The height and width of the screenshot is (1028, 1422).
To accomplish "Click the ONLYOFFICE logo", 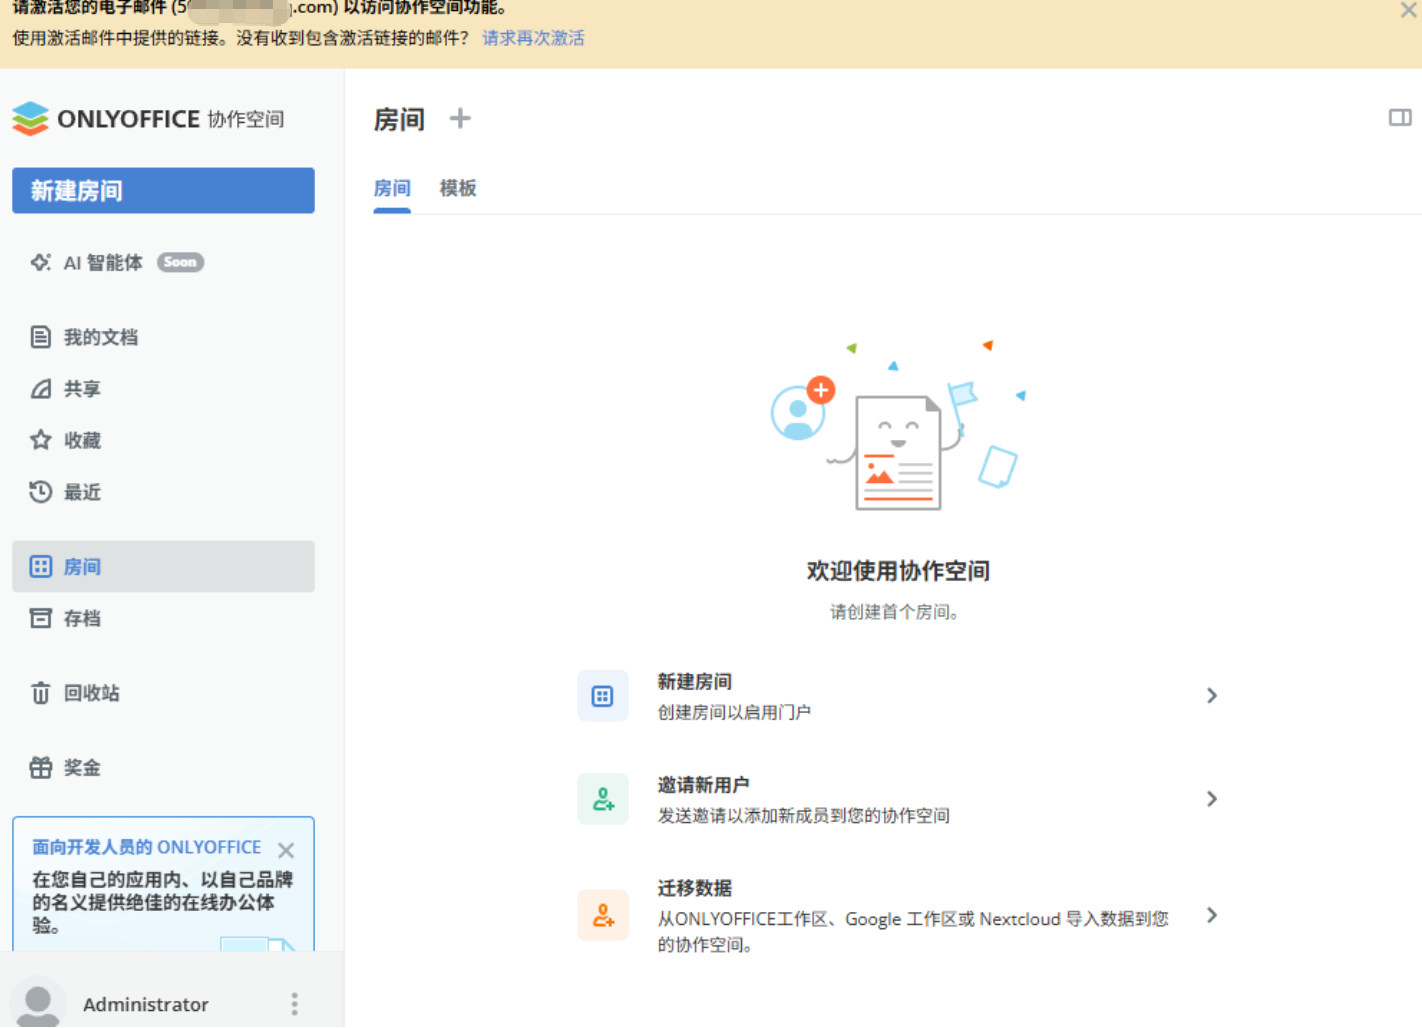I will (x=148, y=119).
